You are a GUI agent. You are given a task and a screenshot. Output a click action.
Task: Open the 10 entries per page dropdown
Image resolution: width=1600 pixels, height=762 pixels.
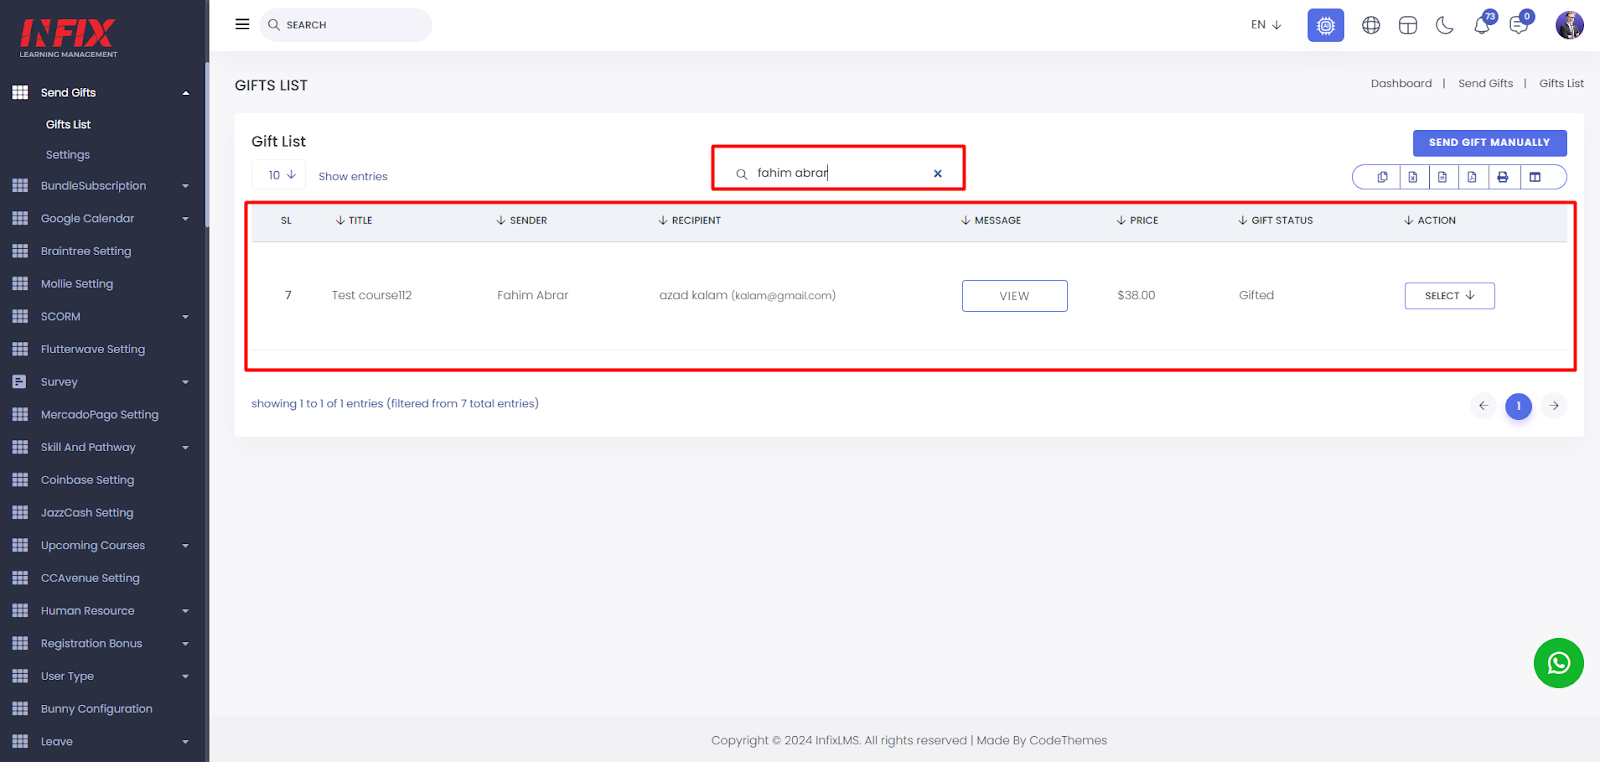point(279,175)
